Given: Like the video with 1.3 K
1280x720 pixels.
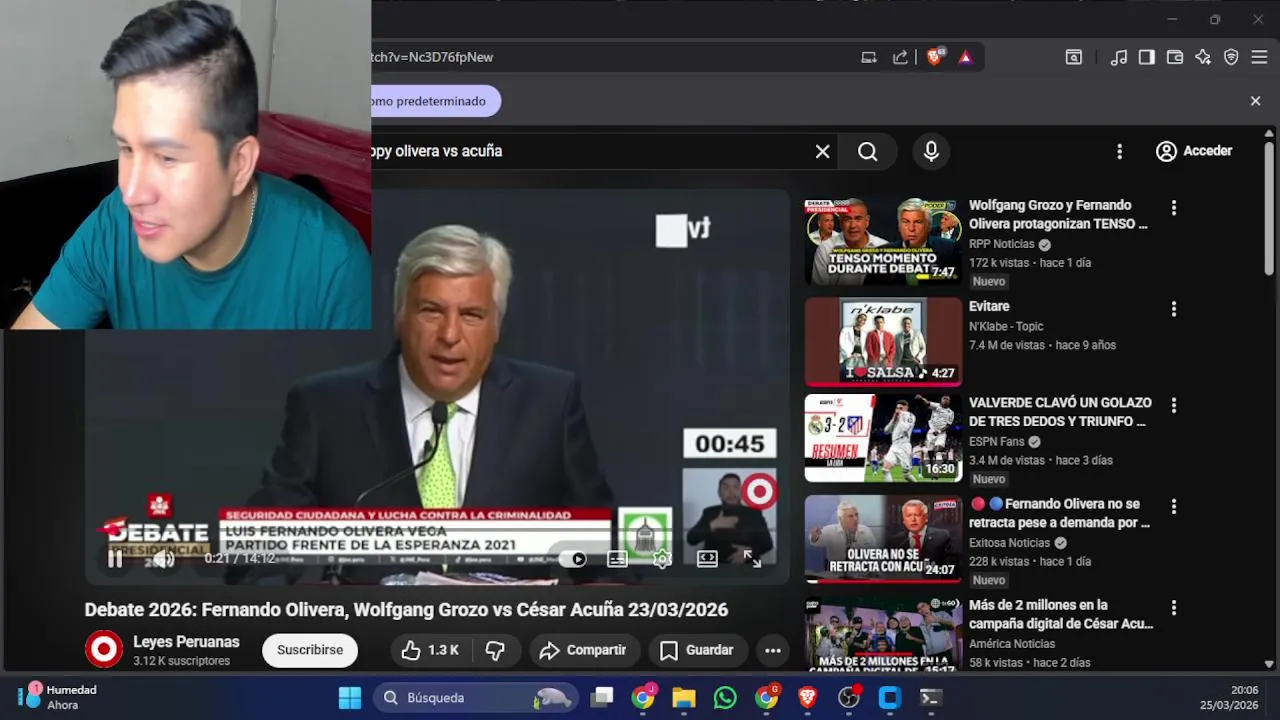Looking at the screenshot, I should click(431, 650).
